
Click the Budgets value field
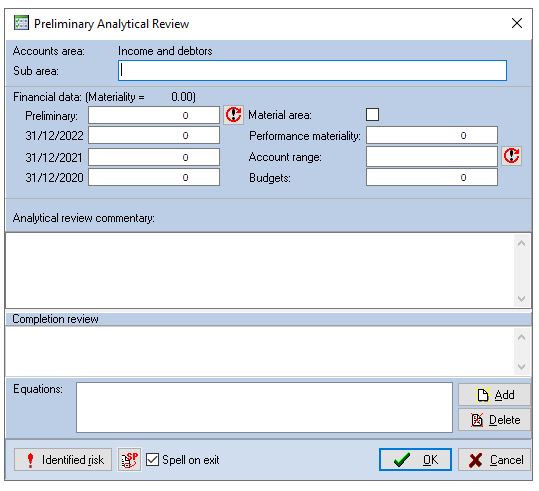coord(432,177)
